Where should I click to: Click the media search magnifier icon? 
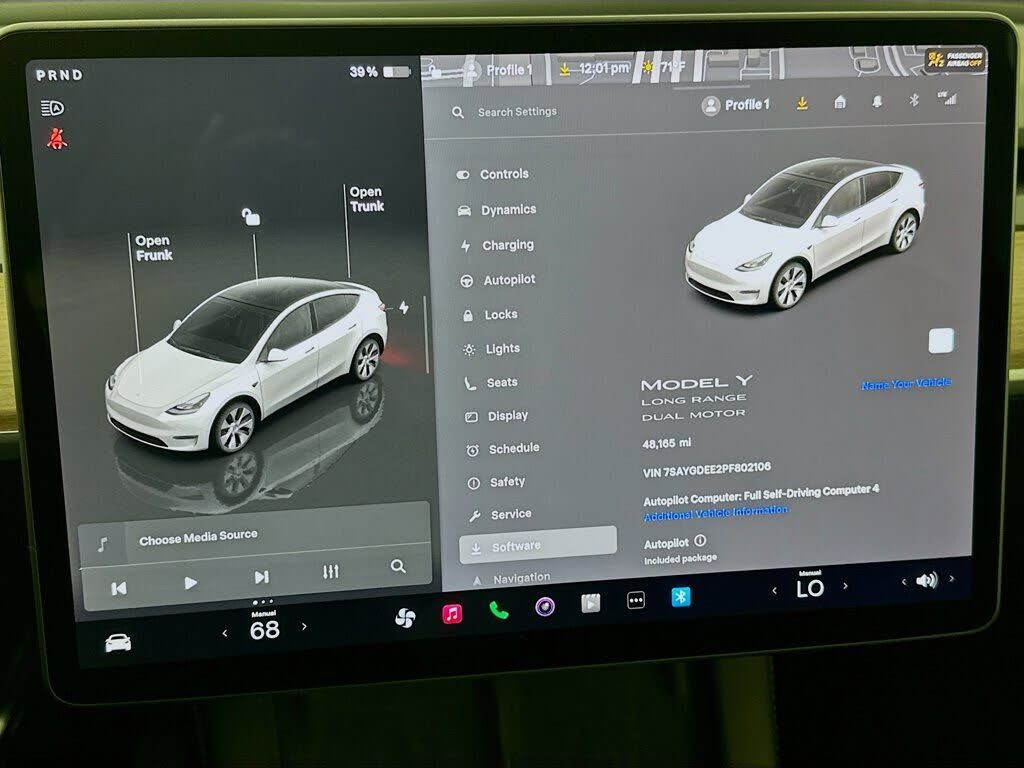pyautogui.click(x=398, y=567)
